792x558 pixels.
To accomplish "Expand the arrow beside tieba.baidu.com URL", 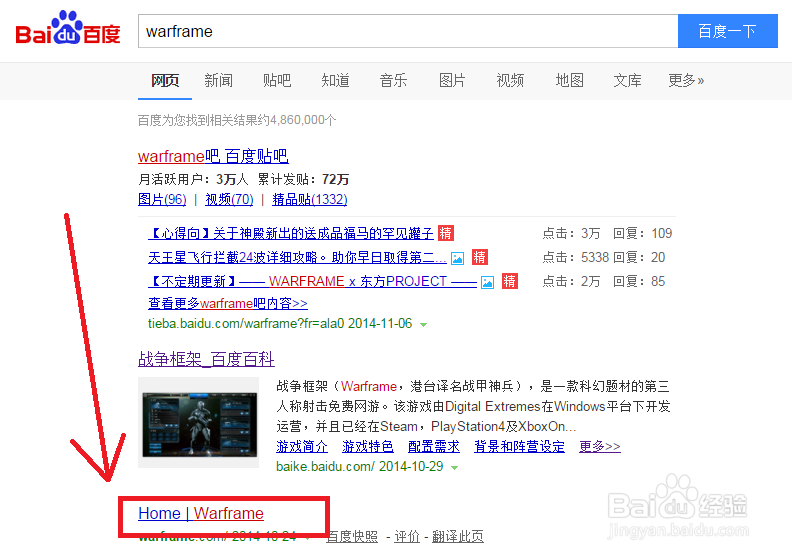I will point(424,325).
